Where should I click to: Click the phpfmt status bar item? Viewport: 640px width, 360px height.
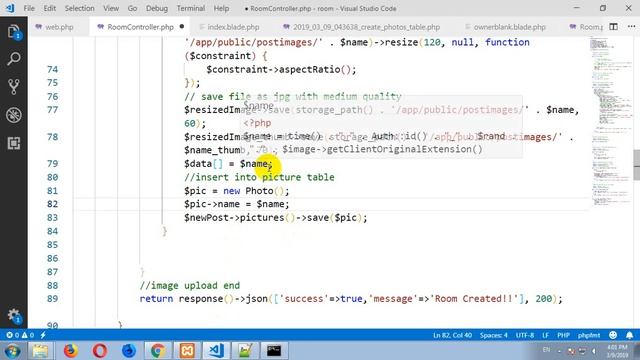click(x=589, y=335)
